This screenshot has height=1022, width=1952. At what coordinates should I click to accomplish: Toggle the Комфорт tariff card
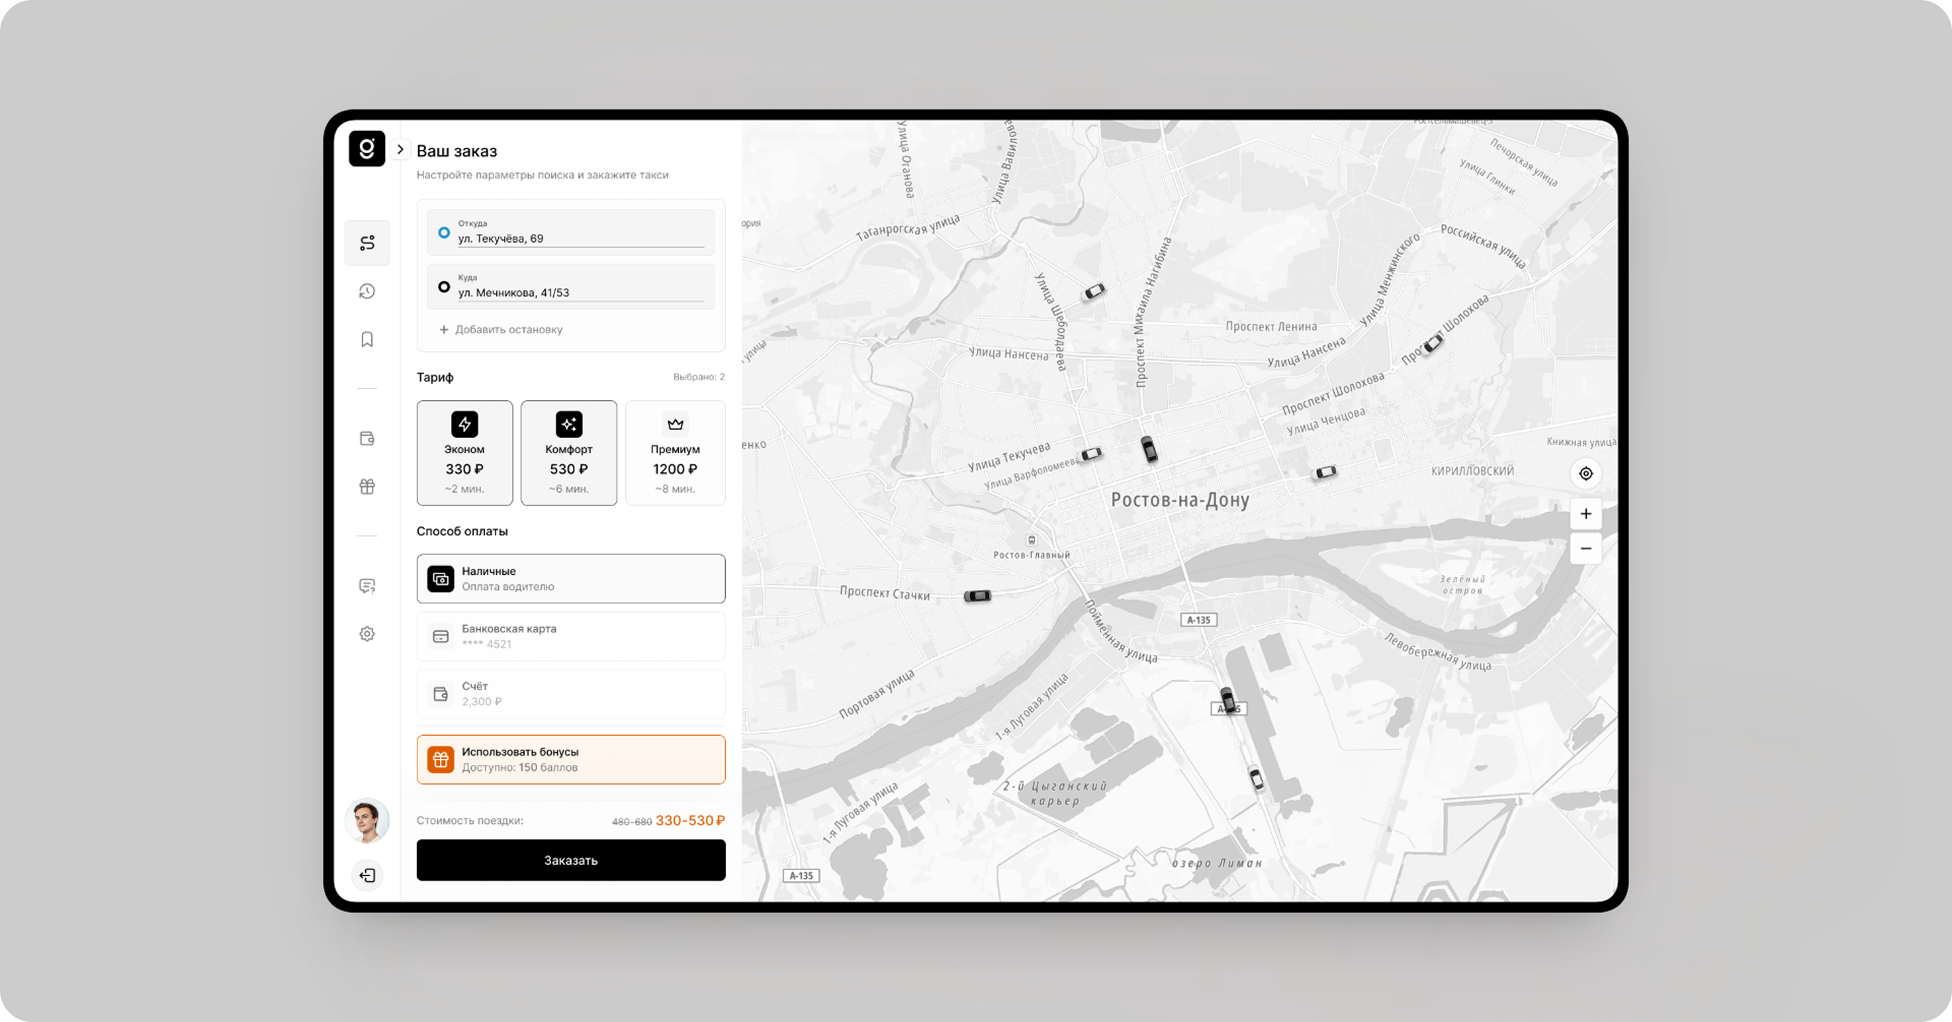[x=569, y=453]
